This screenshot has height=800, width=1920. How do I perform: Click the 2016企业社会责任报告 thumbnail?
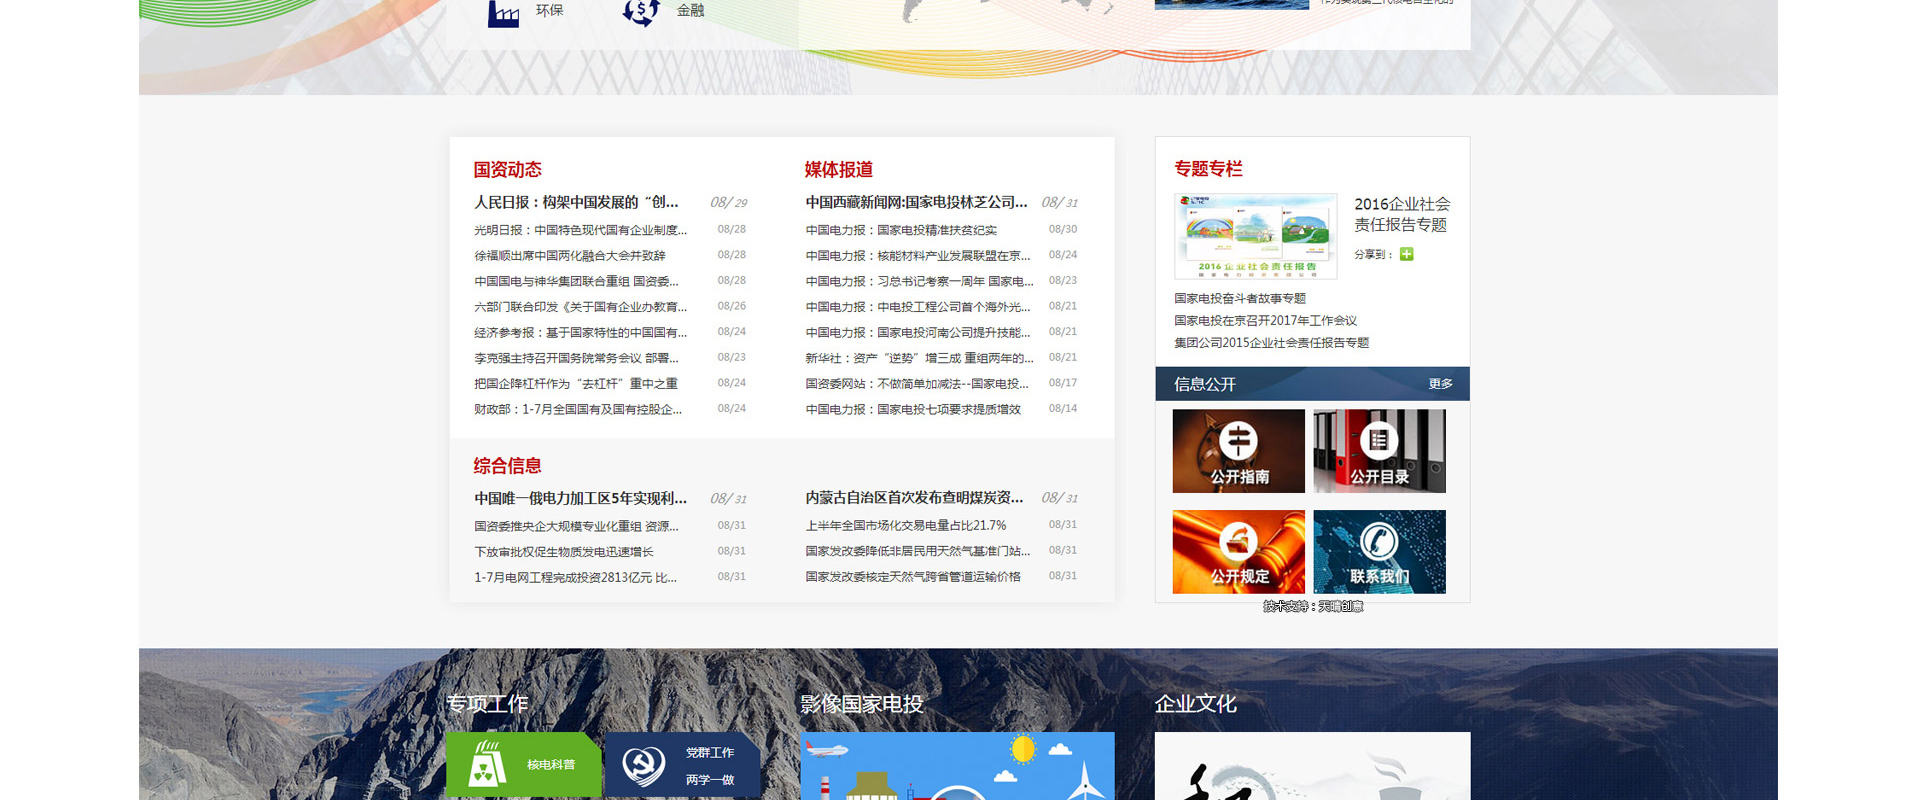1255,236
